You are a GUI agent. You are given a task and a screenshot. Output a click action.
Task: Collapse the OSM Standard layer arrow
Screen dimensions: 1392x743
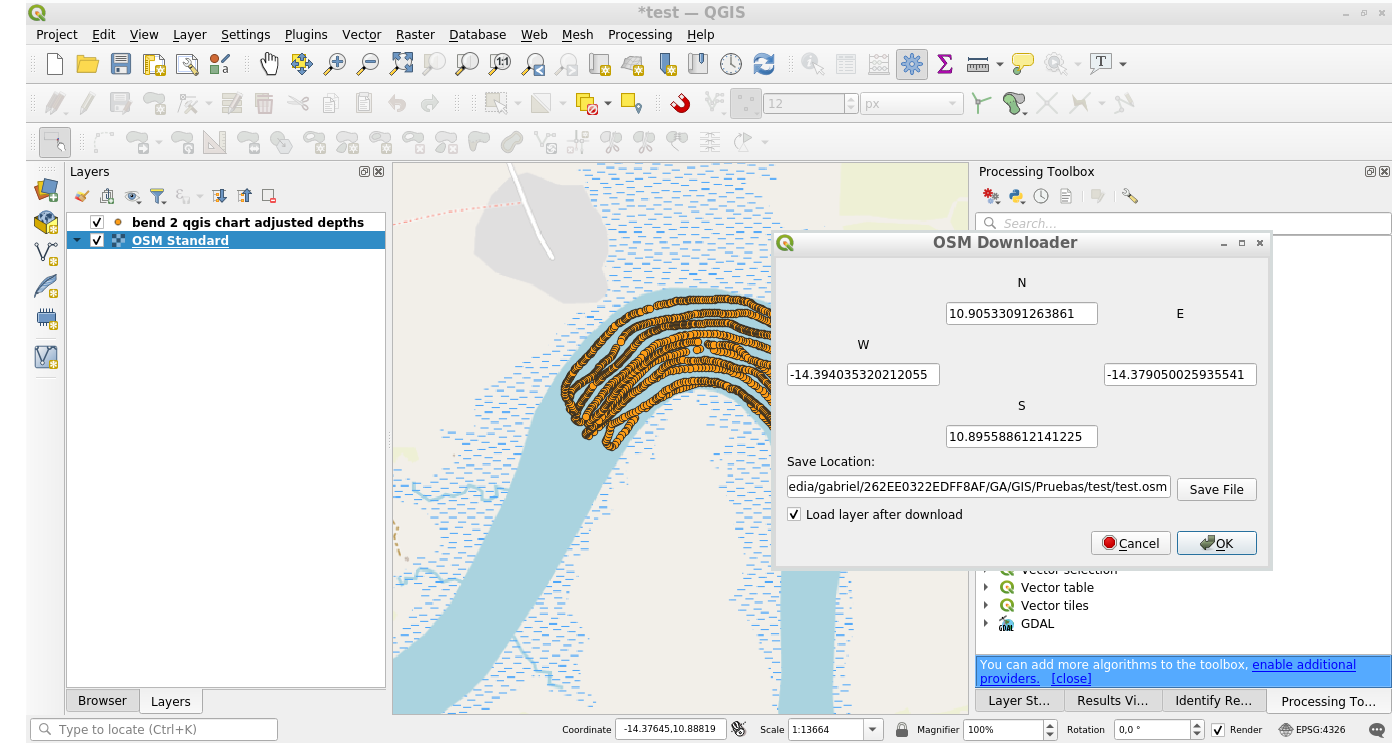[x=77, y=240]
